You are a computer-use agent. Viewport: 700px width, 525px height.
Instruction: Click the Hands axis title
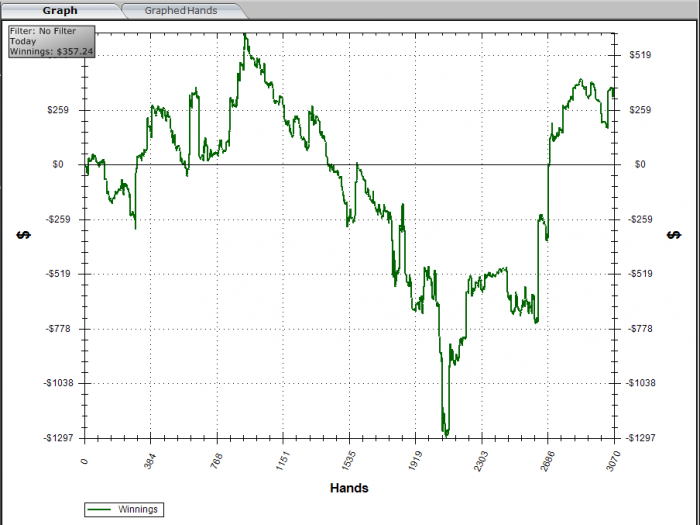[x=349, y=488]
